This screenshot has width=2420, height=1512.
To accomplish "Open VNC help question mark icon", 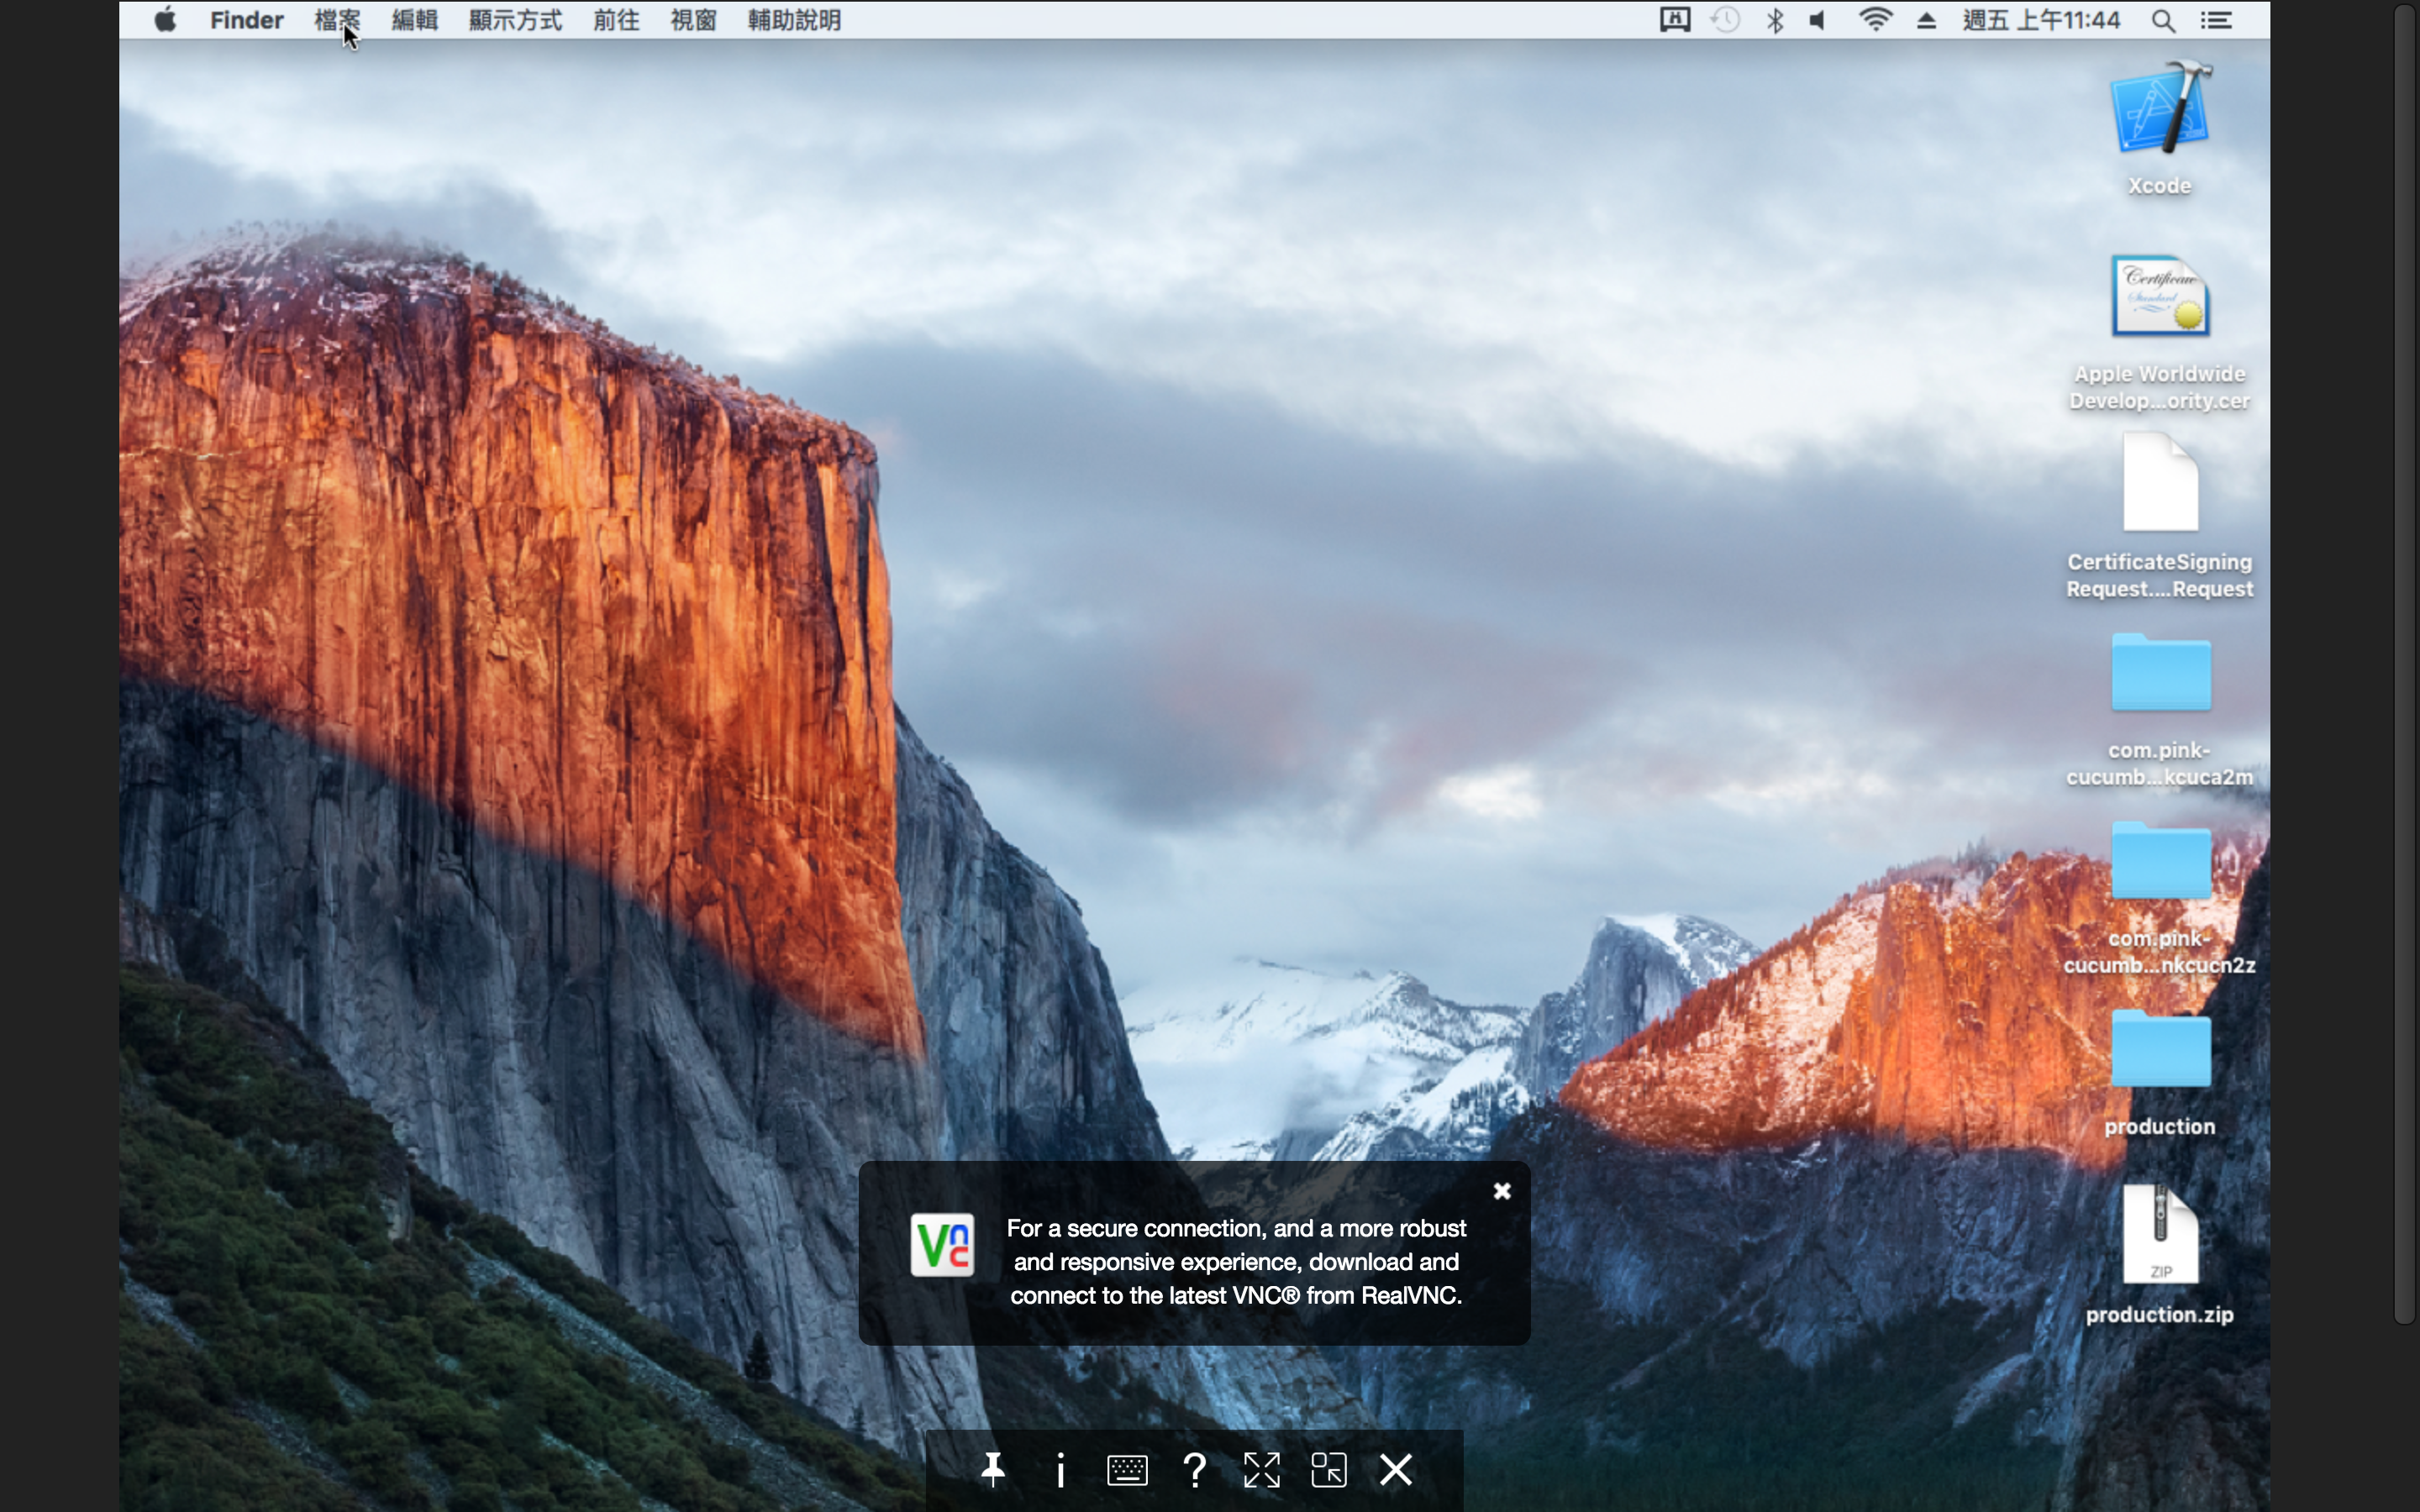I will (1194, 1470).
